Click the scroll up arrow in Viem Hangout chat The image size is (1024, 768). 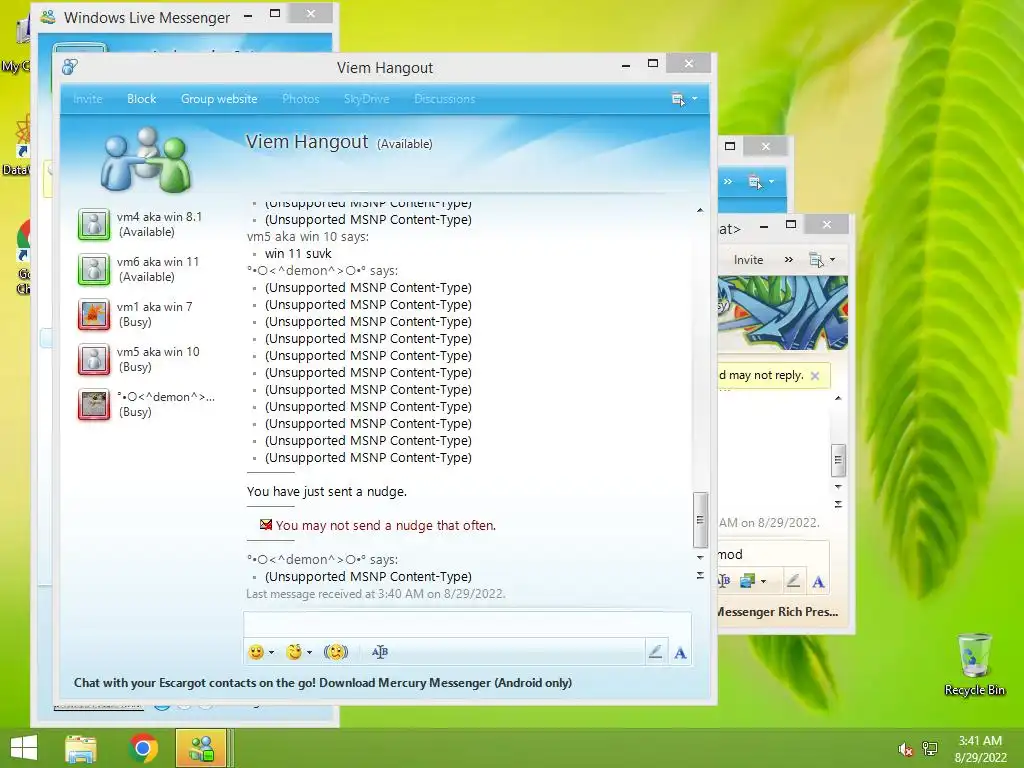pyautogui.click(x=700, y=210)
